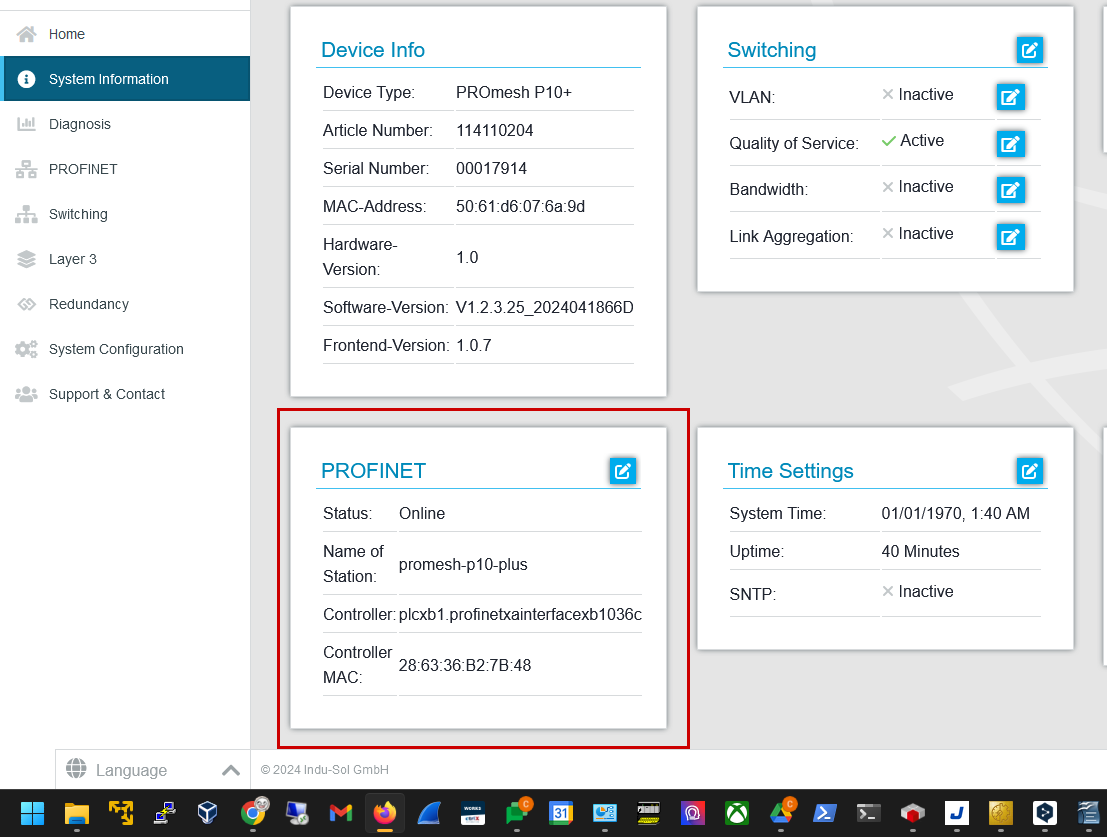
Task: Click the Serial Number value 00017914
Action: (x=491, y=168)
